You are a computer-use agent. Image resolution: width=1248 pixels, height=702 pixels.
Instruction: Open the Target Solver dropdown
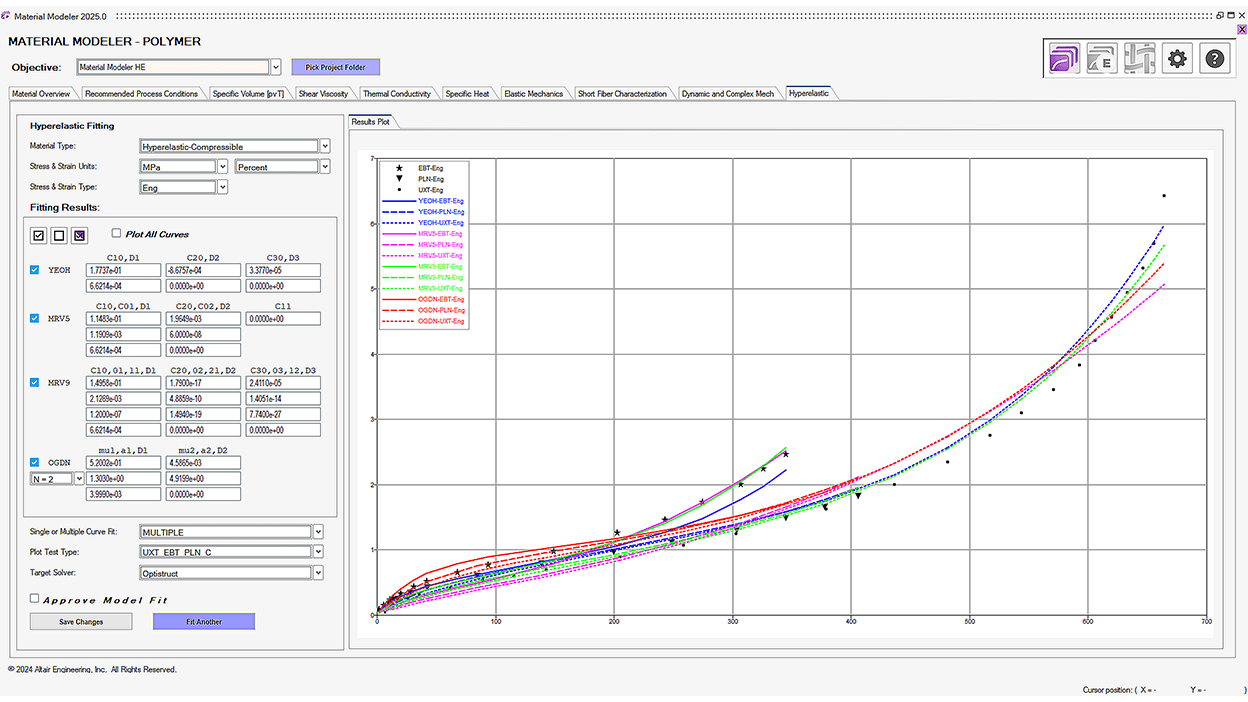(x=318, y=573)
